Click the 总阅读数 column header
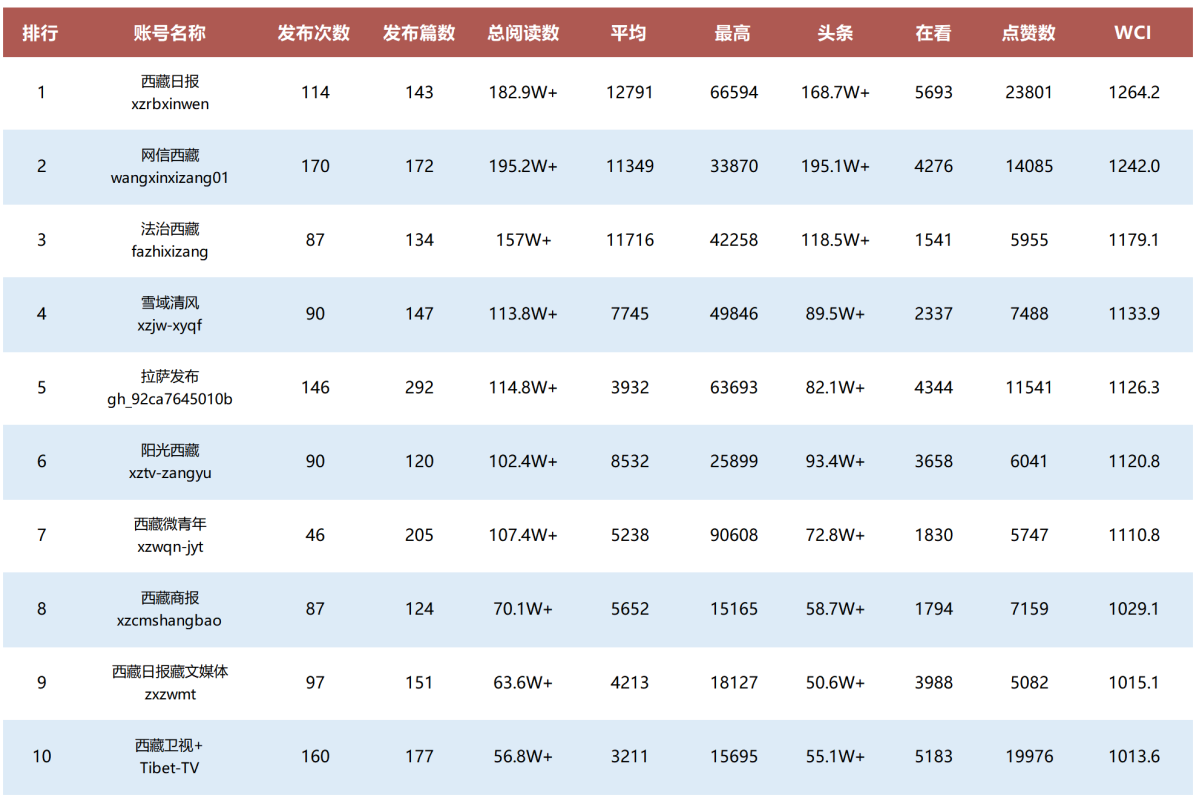1198x800 pixels. click(523, 33)
